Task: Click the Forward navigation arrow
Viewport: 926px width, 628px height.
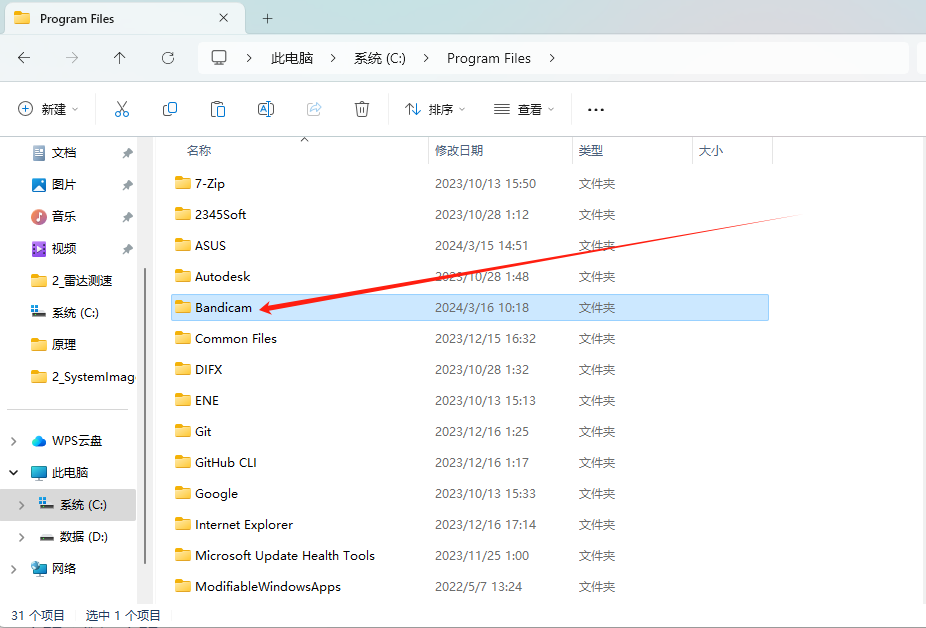Action: coord(71,58)
